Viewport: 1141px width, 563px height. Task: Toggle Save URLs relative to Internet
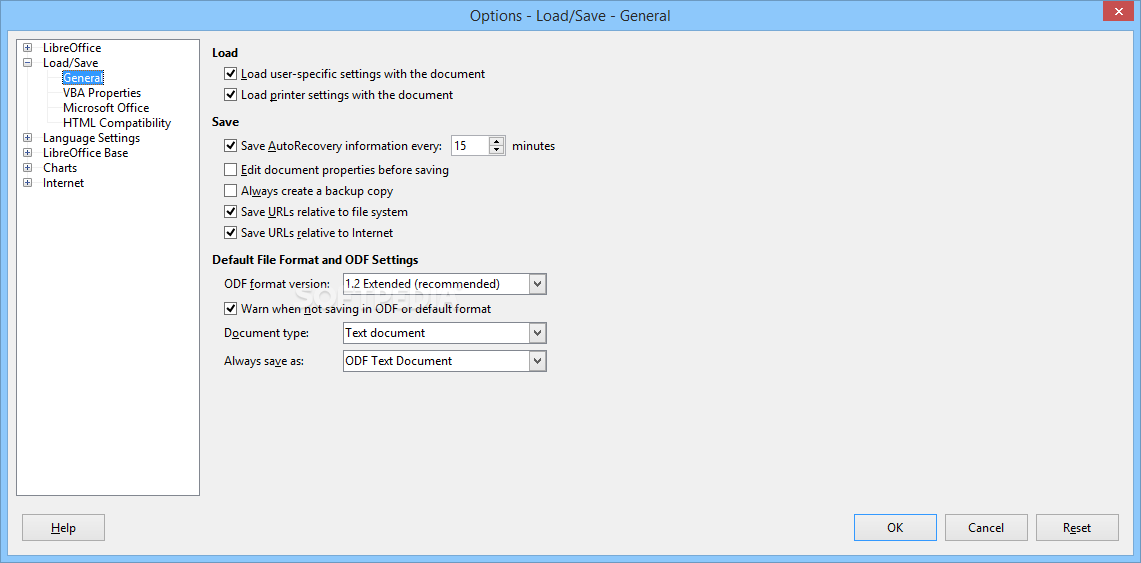pyautogui.click(x=231, y=233)
